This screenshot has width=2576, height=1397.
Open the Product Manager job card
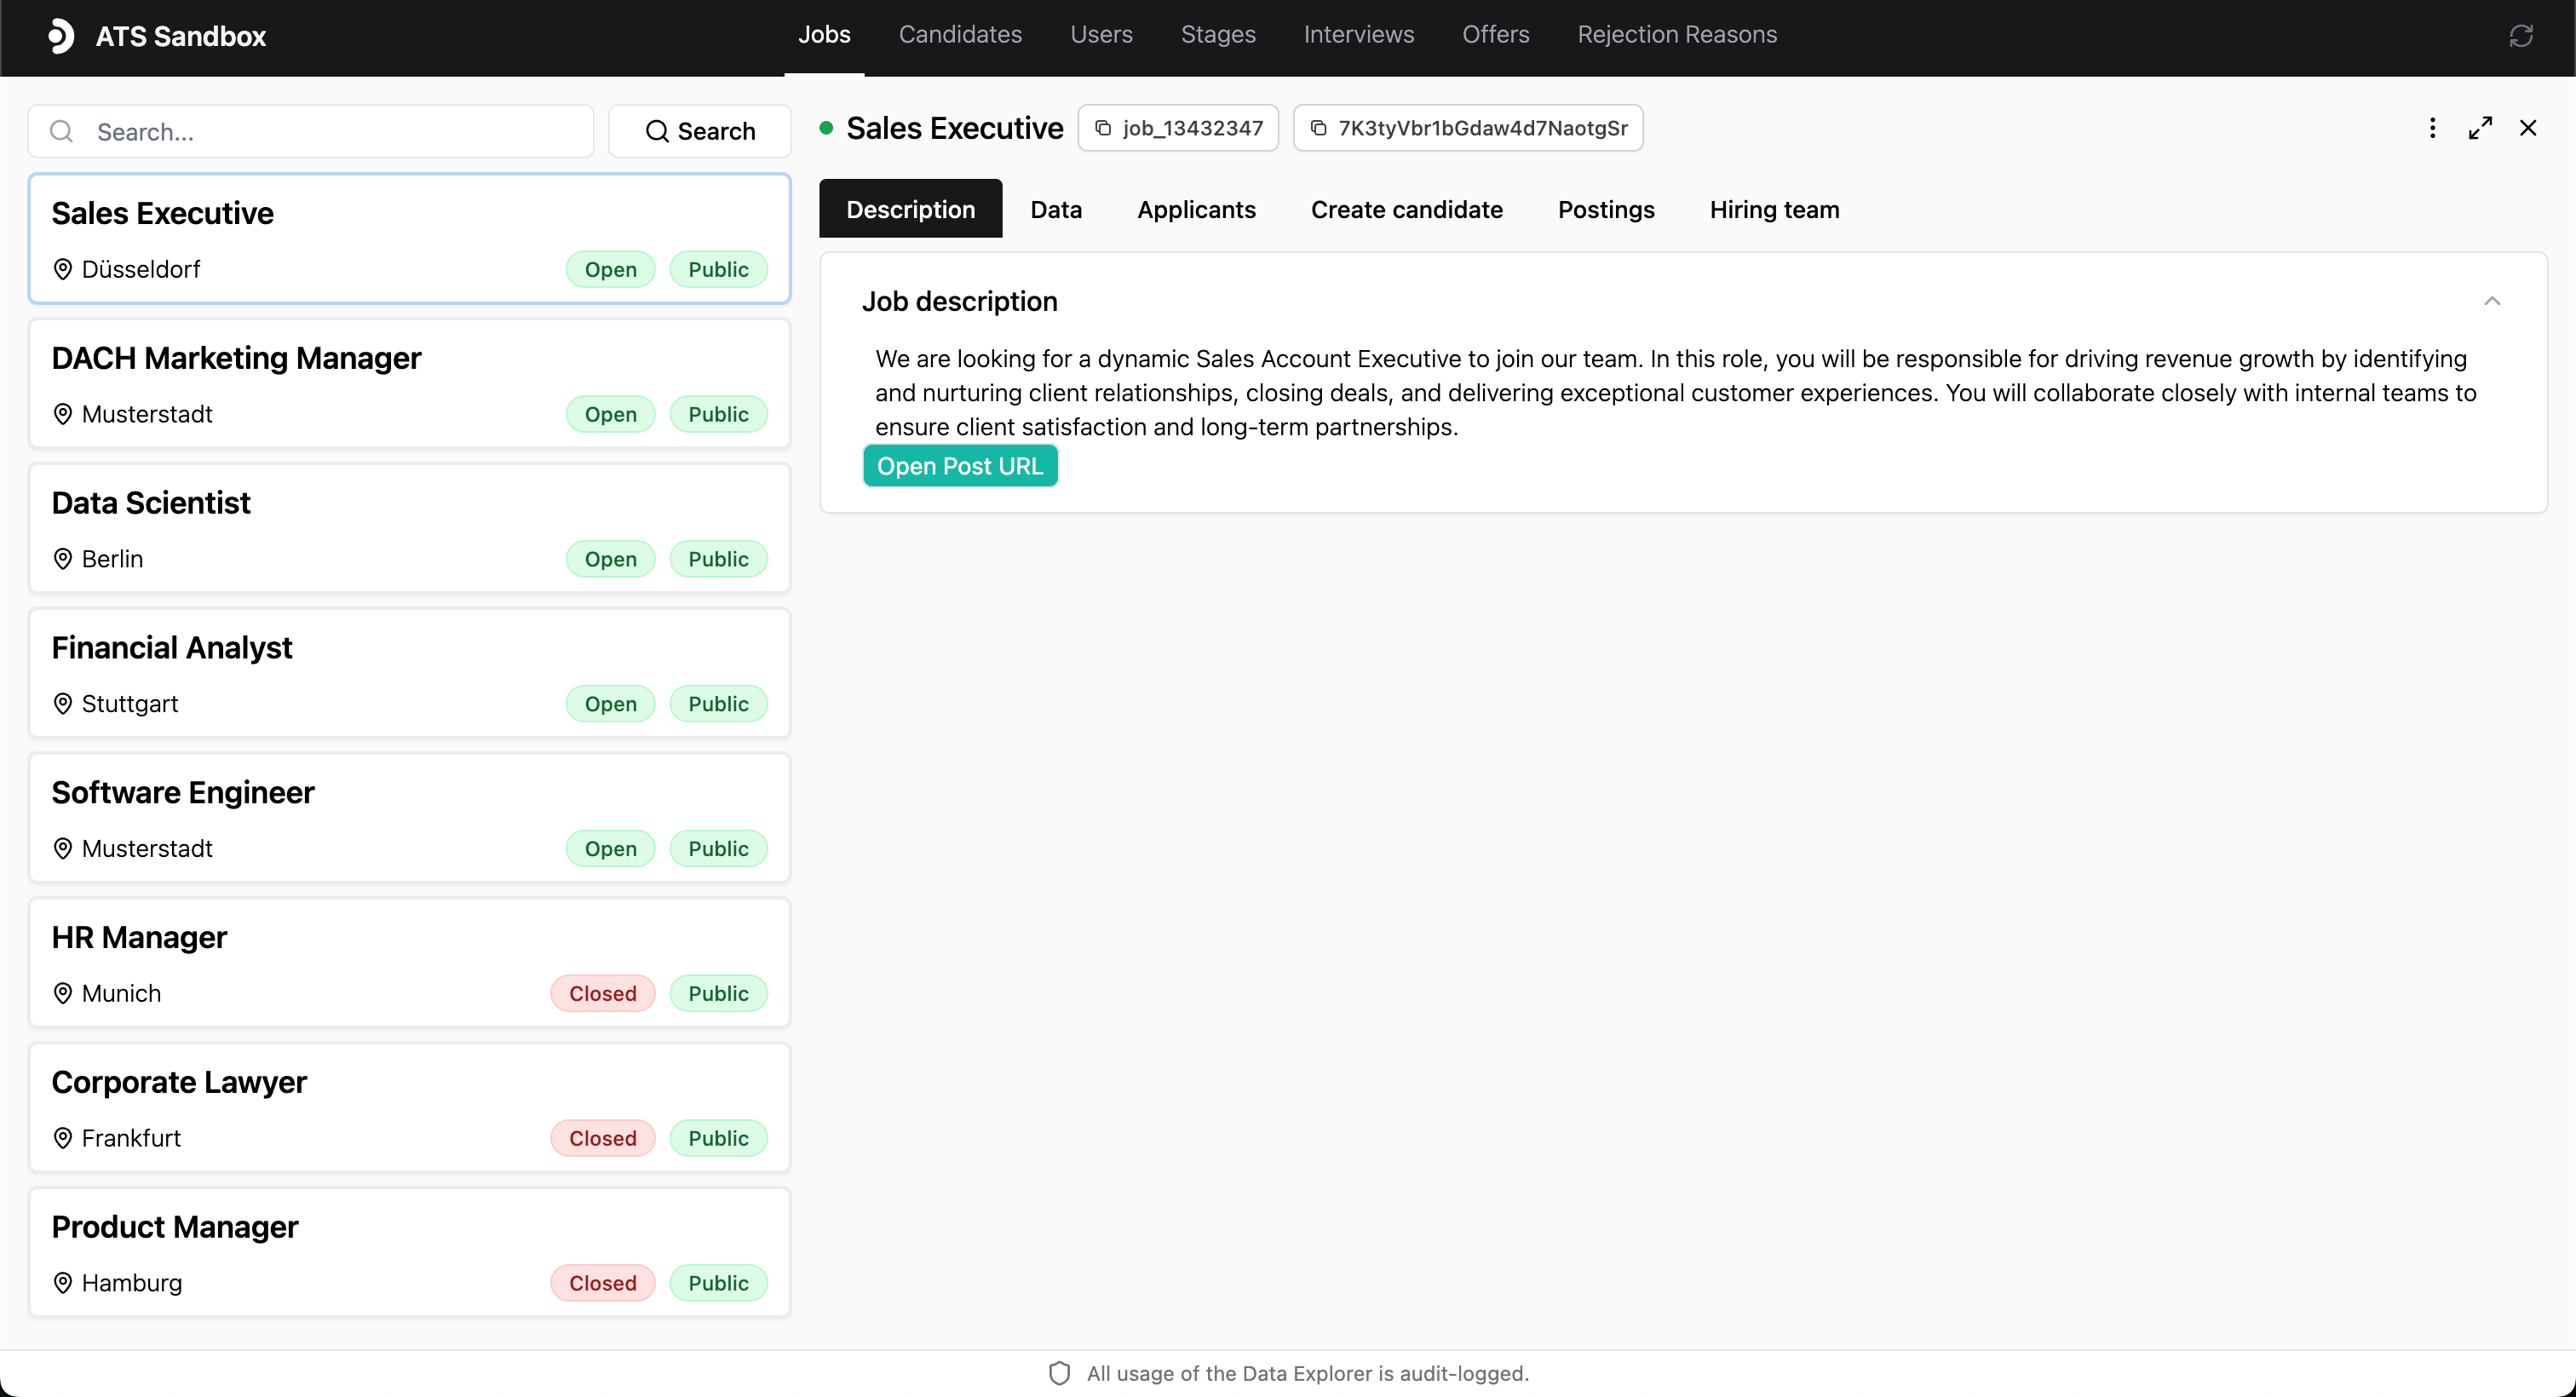410,1254
